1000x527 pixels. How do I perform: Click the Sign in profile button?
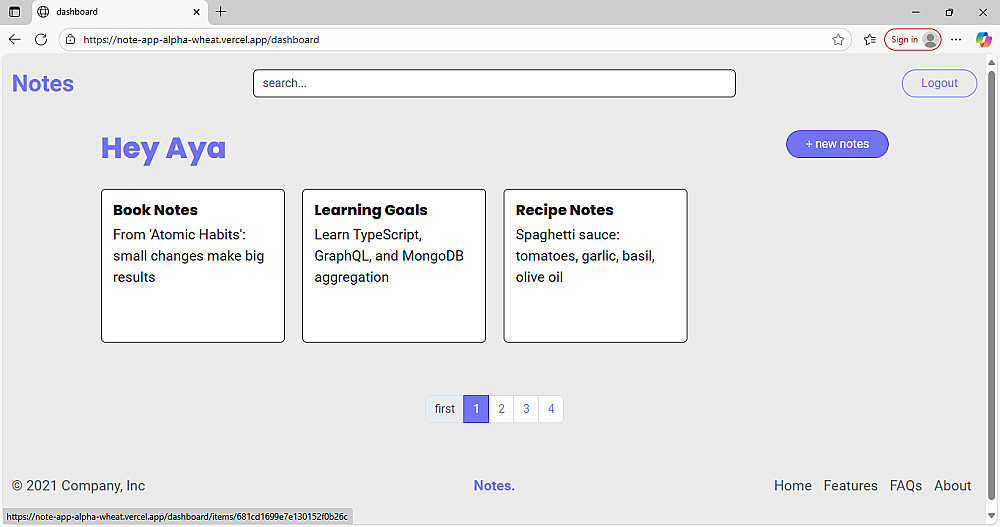pyautogui.click(x=912, y=40)
